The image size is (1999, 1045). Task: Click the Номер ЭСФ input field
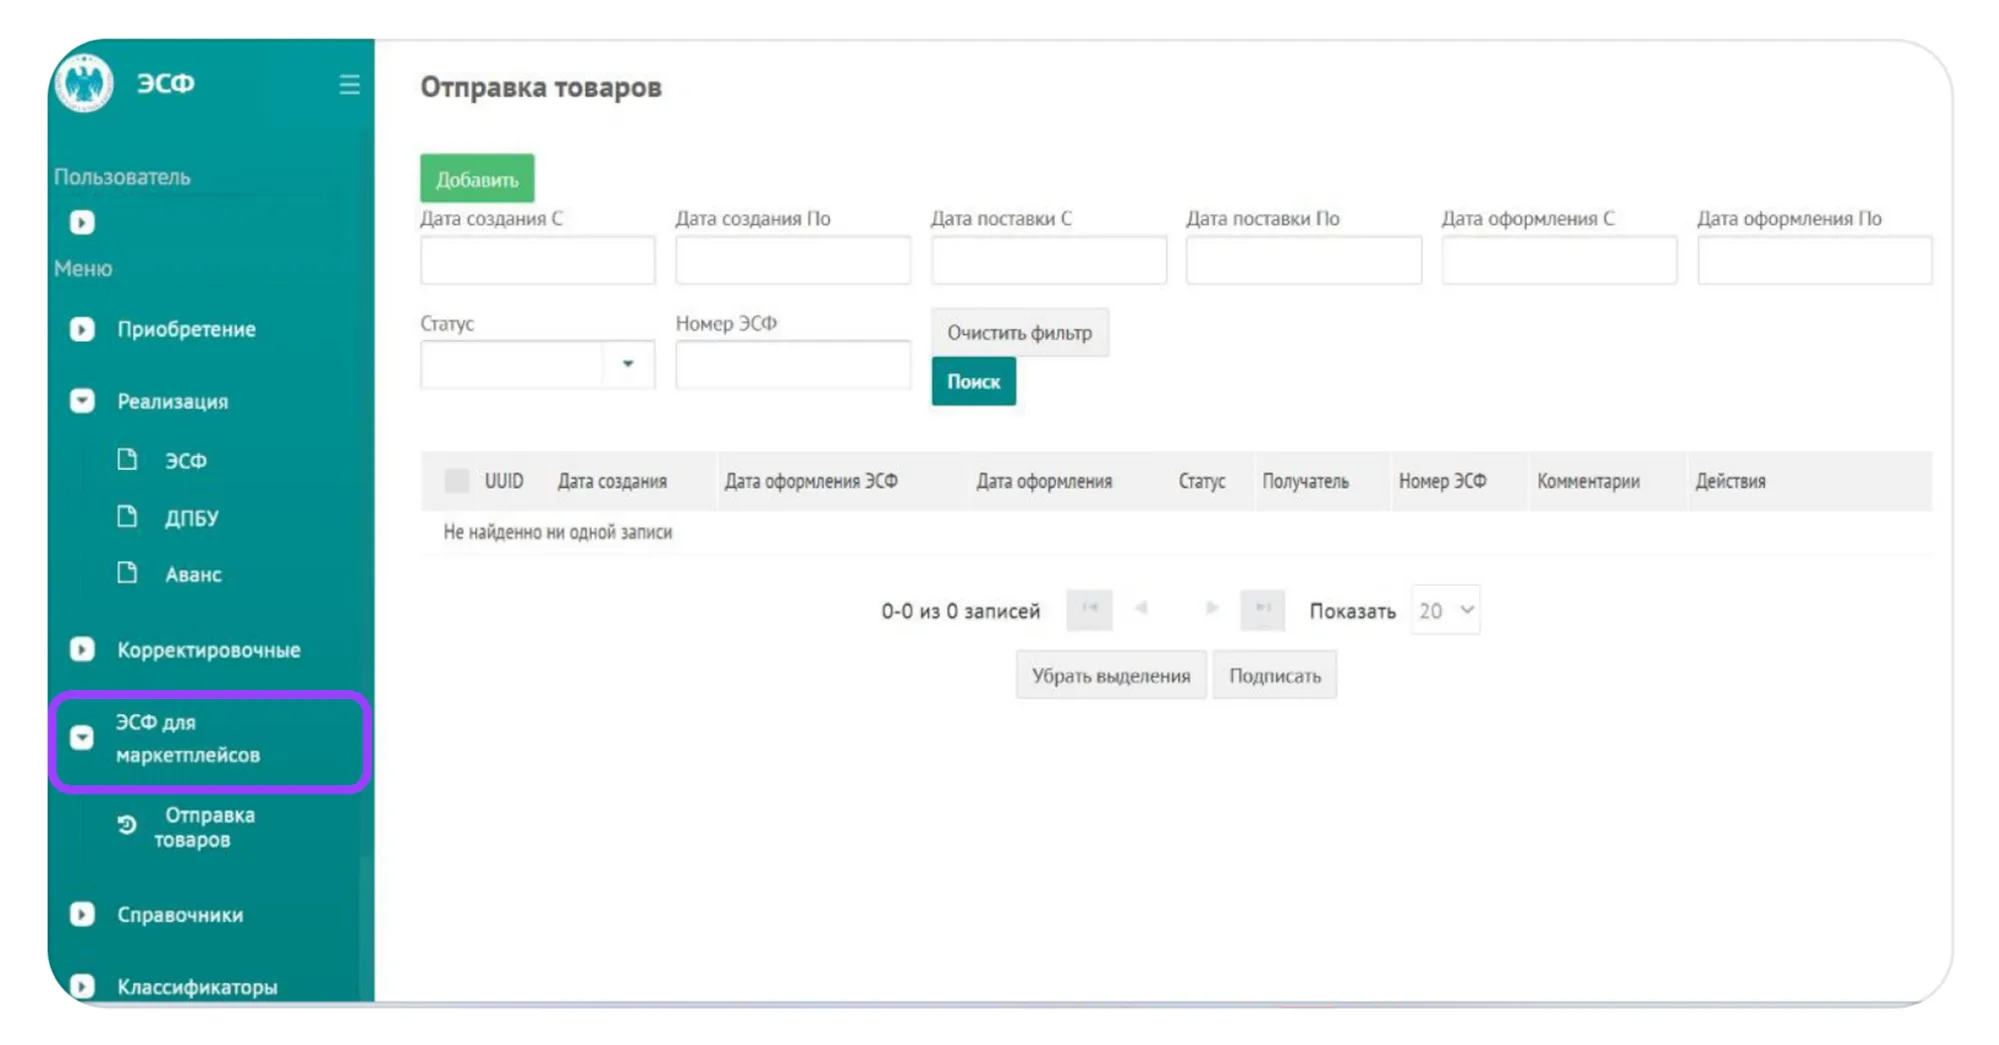coord(792,365)
